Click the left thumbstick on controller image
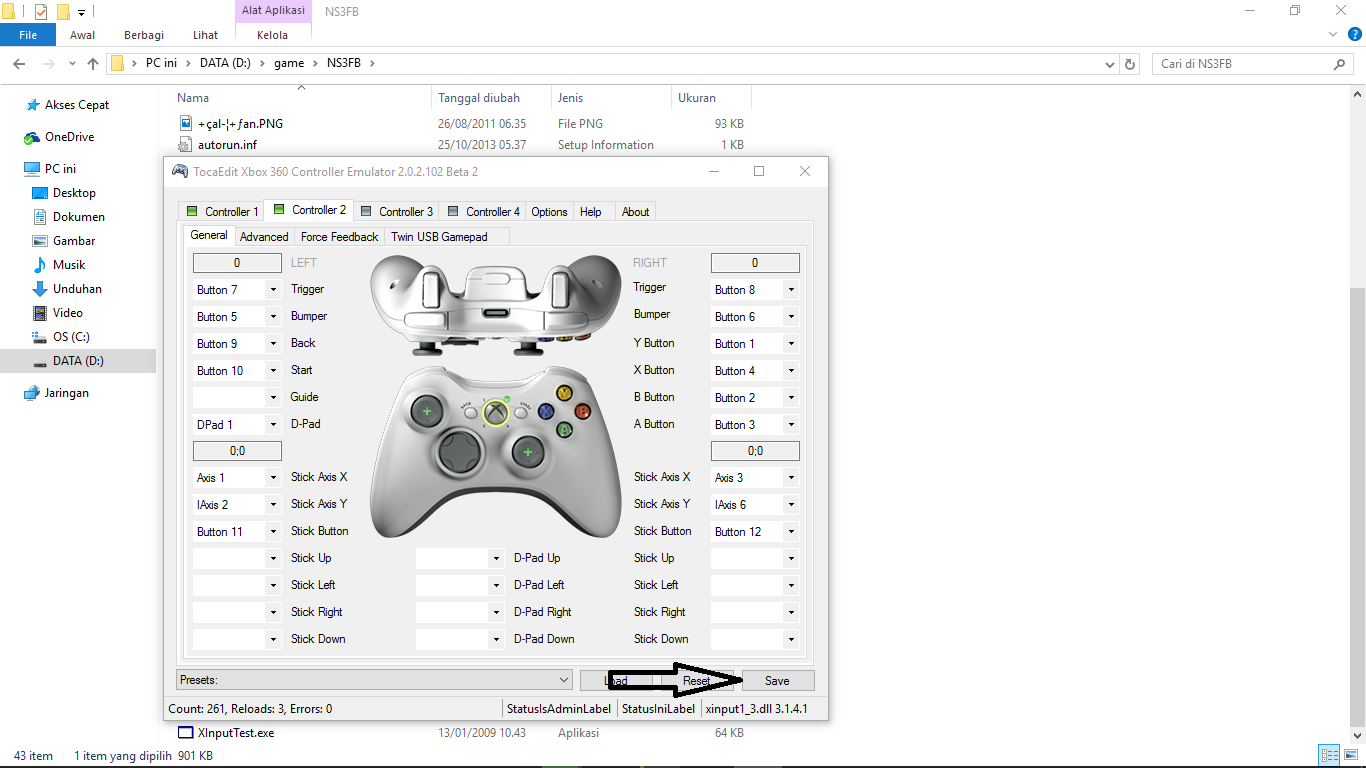This screenshot has height=768, width=1366. coord(427,411)
